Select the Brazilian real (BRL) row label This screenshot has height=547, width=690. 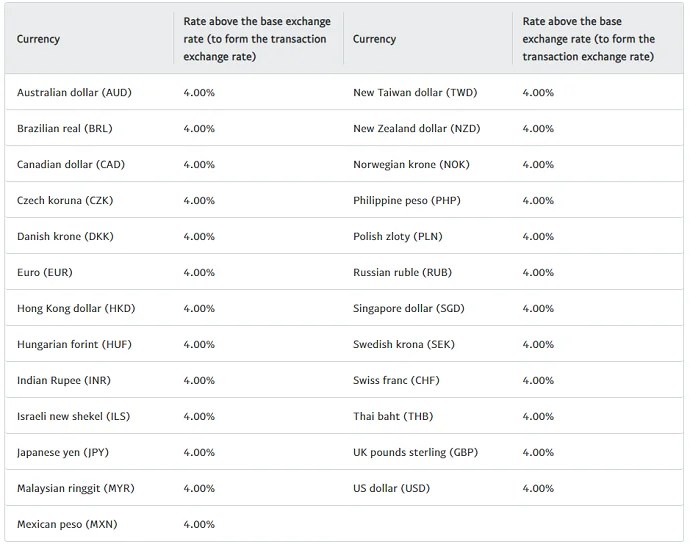tap(65, 129)
